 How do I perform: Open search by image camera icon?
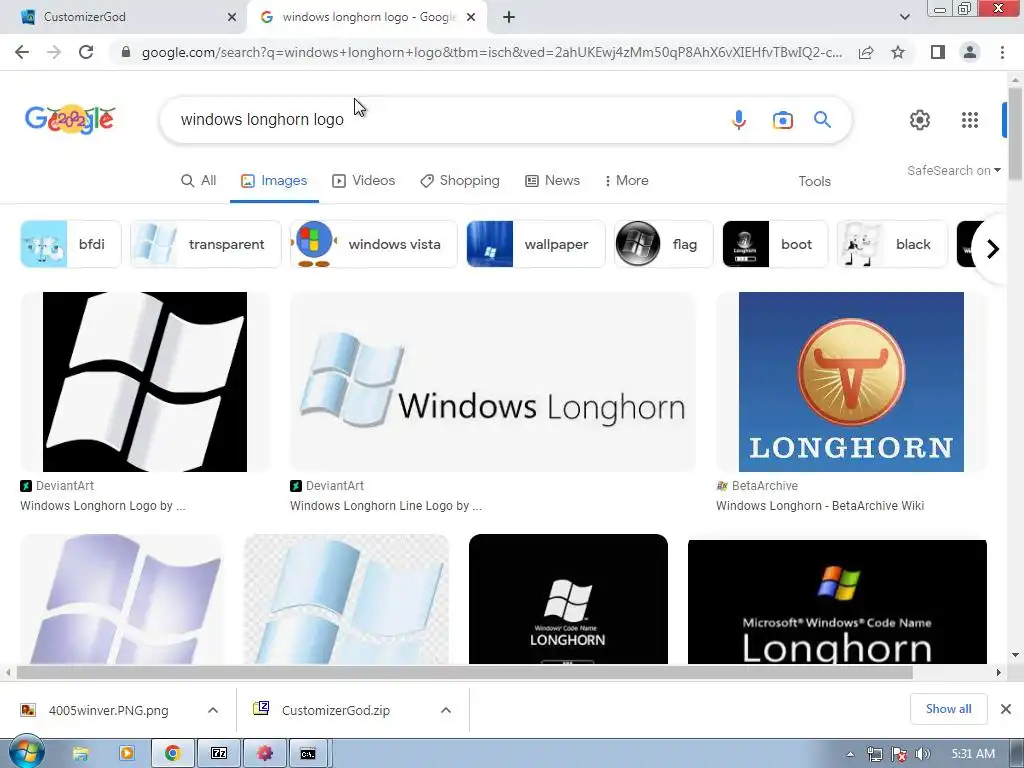[x=782, y=120]
